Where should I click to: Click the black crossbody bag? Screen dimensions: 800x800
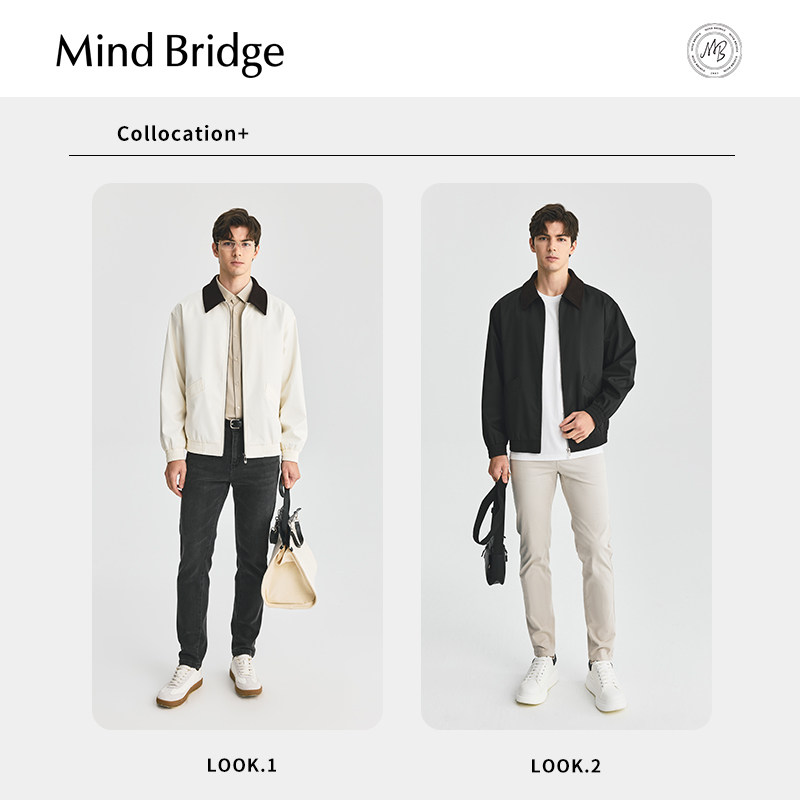[x=493, y=533]
